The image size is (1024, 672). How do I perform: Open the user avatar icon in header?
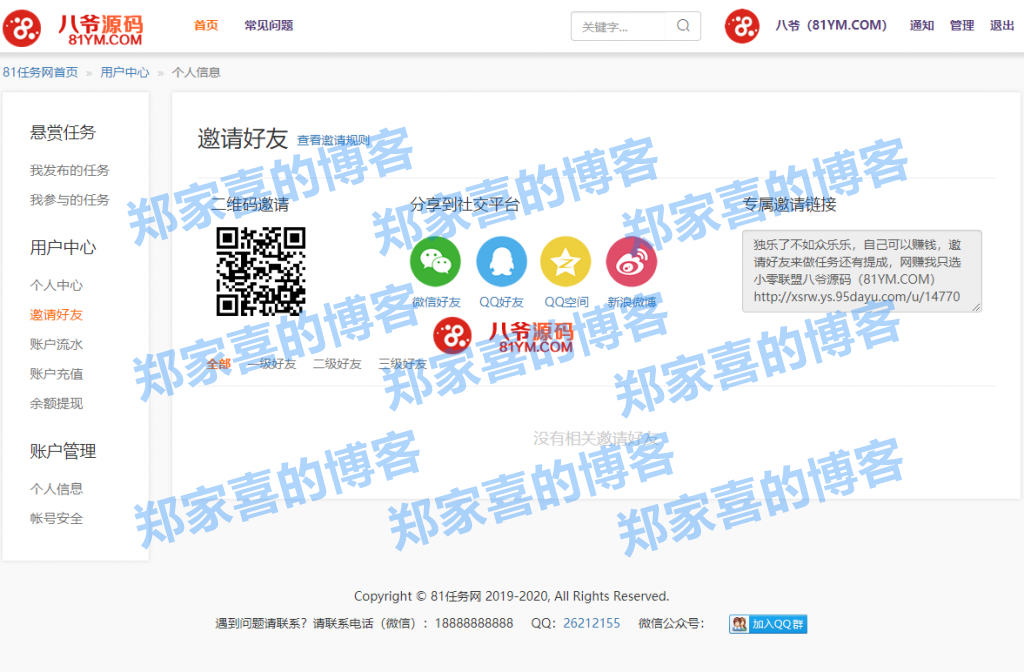click(742, 26)
